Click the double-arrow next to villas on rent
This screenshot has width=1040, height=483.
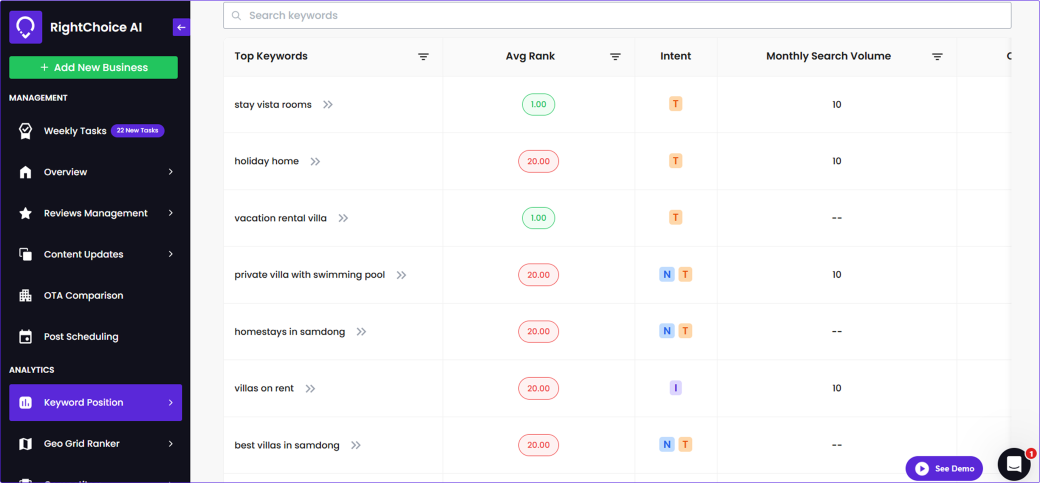click(x=310, y=388)
